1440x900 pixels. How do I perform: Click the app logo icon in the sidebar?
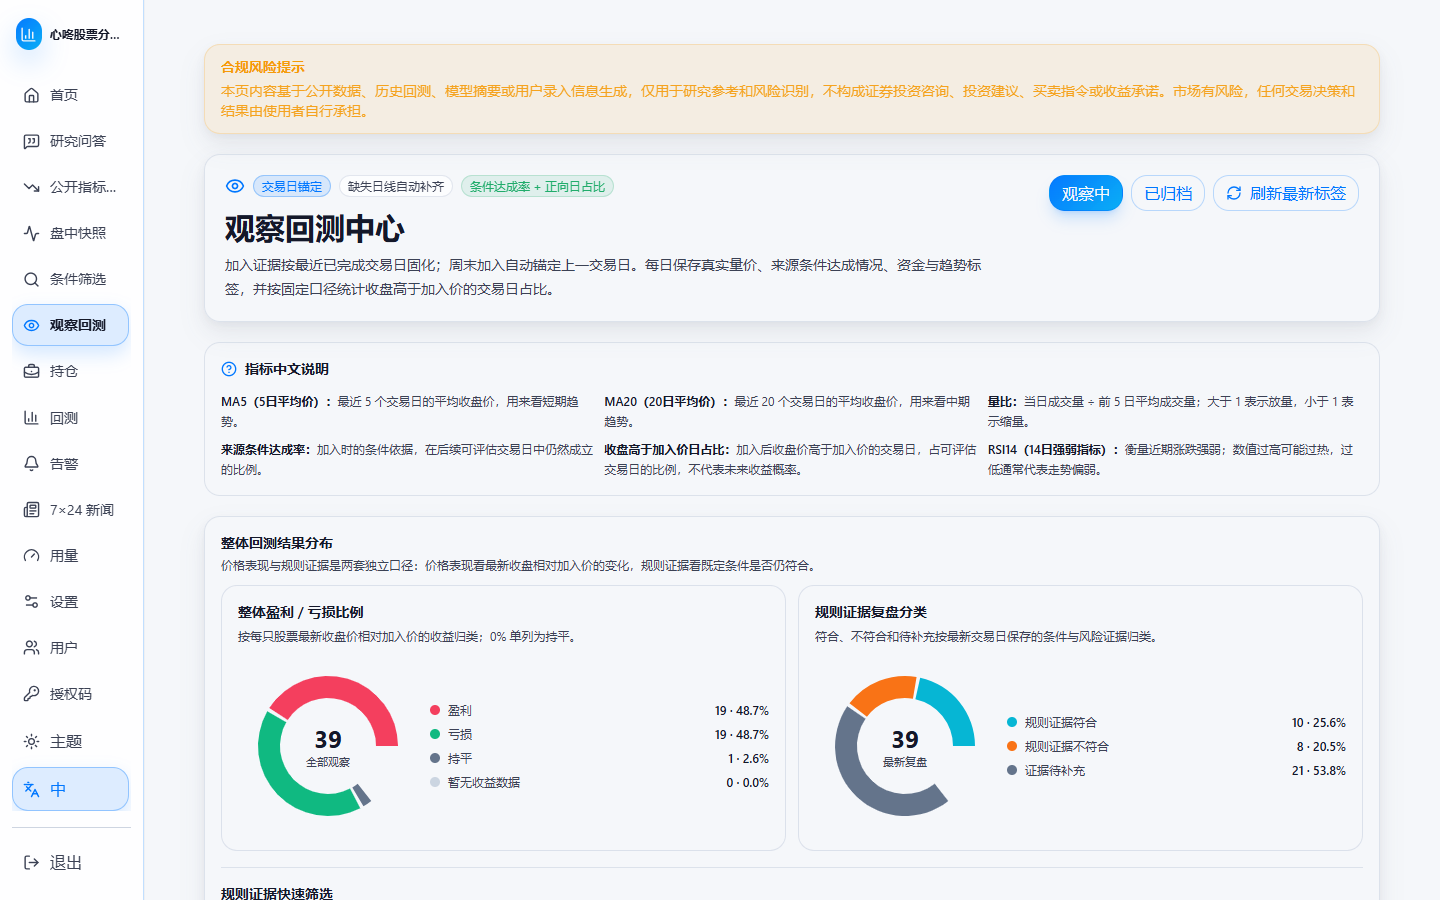(x=29, y=34)
